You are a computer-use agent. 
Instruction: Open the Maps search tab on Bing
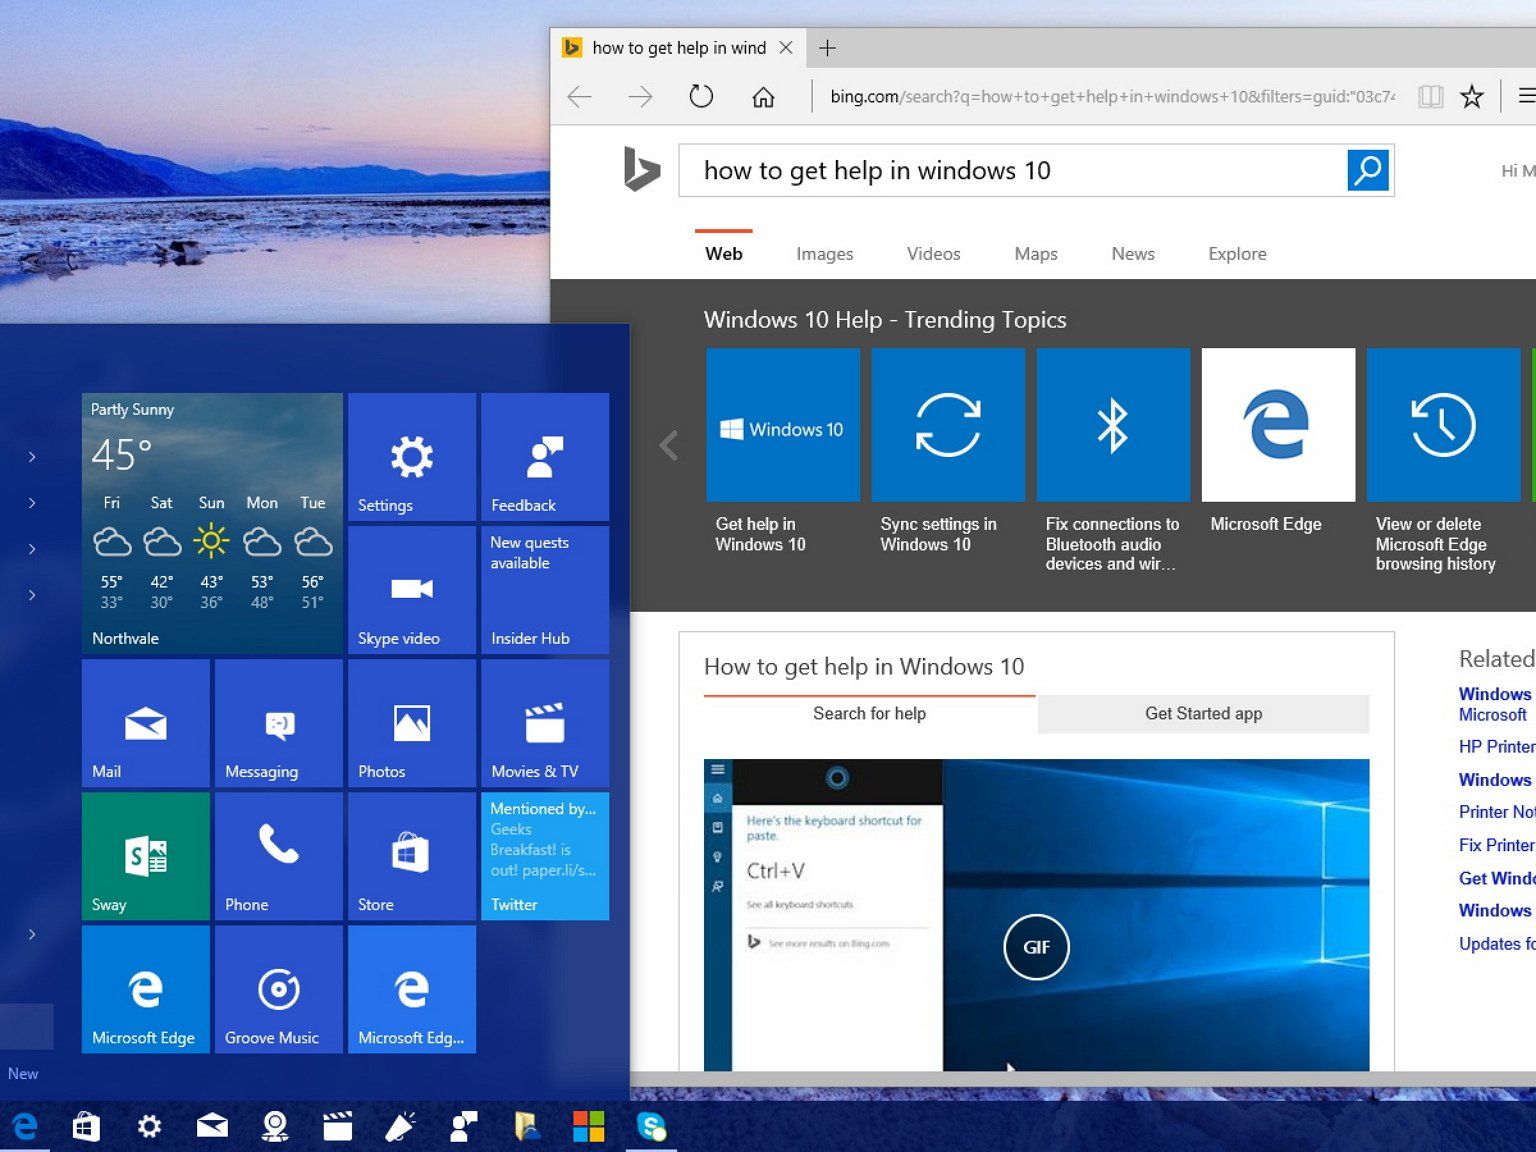click(1036, 254)
